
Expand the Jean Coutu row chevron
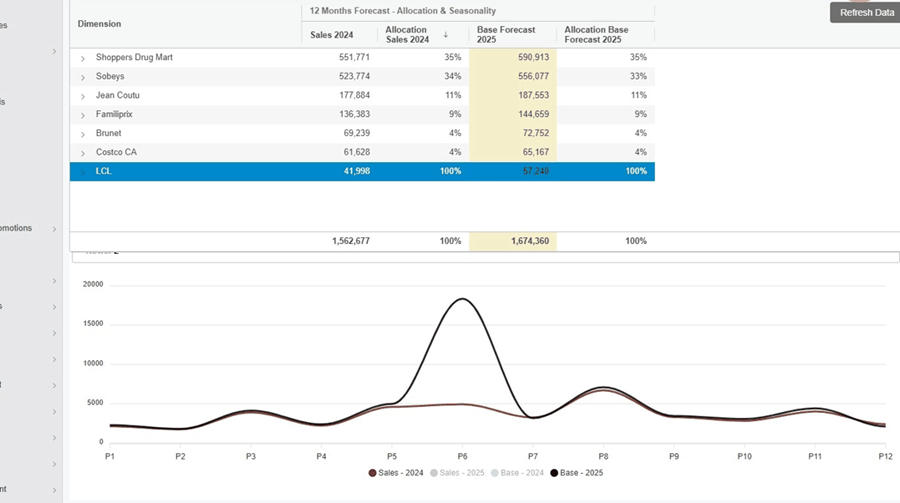tap(83, 96)
